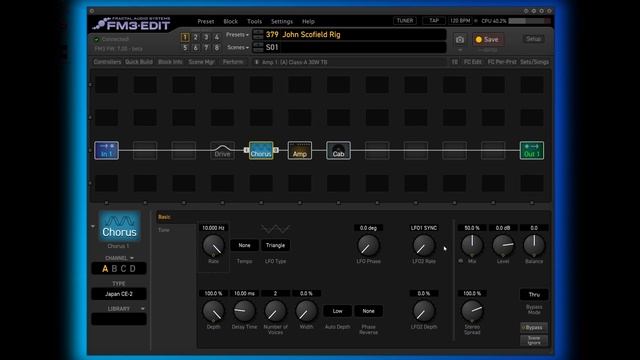The width and height of the screenshot is (640, 360).
Task: Open the Settings menu
Action: tap(282, 21)
